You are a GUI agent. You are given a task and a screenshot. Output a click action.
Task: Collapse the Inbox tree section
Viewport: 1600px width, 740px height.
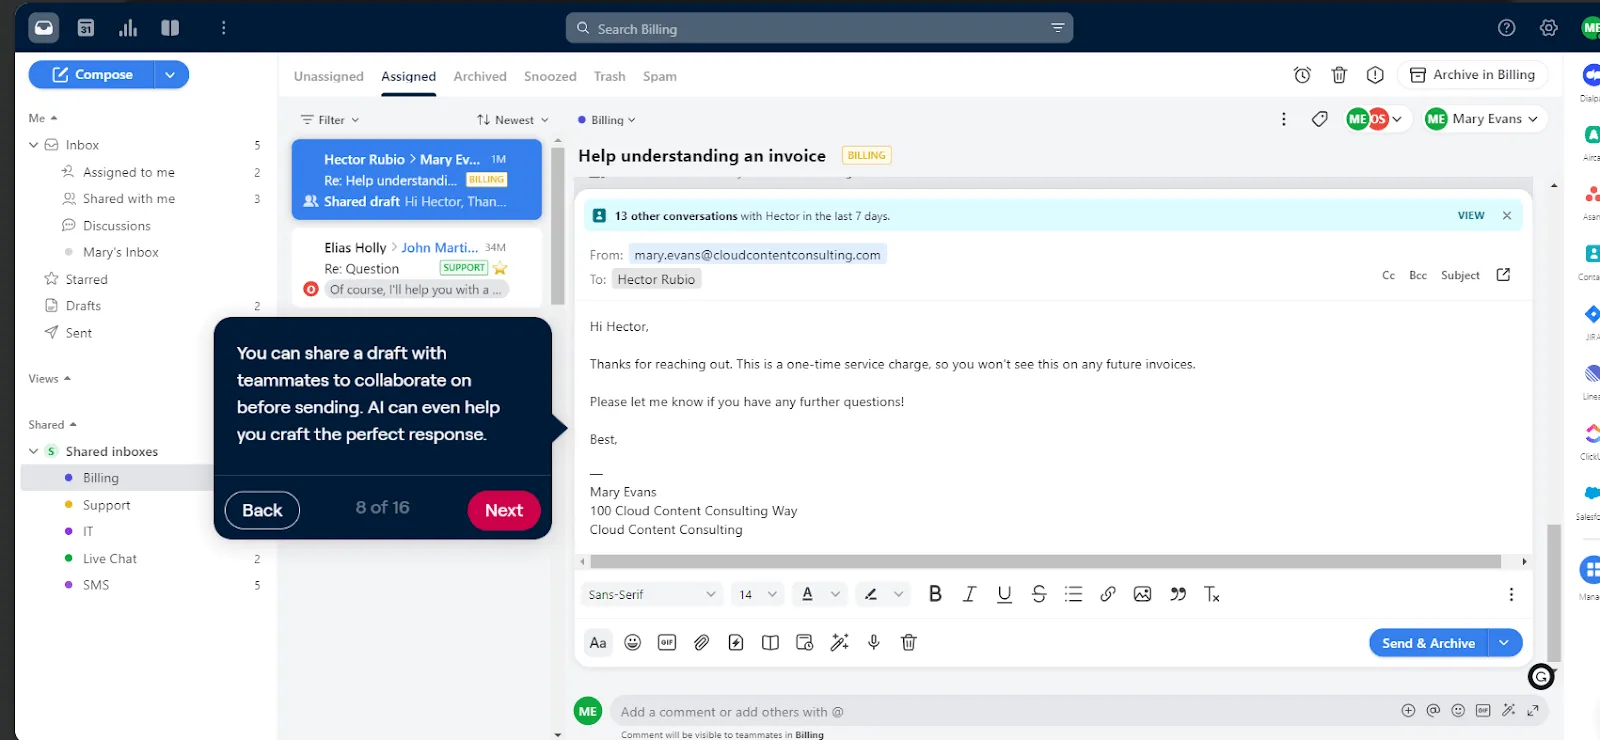coord(34,145)
